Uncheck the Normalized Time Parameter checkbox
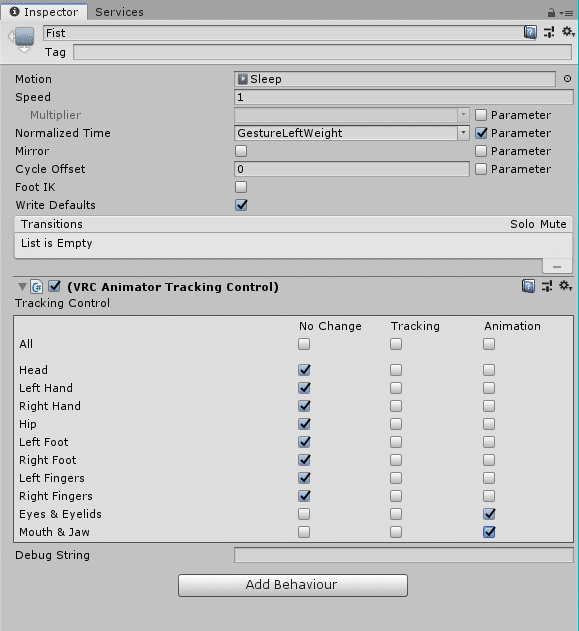579x631 pixels. click(481, 133)
